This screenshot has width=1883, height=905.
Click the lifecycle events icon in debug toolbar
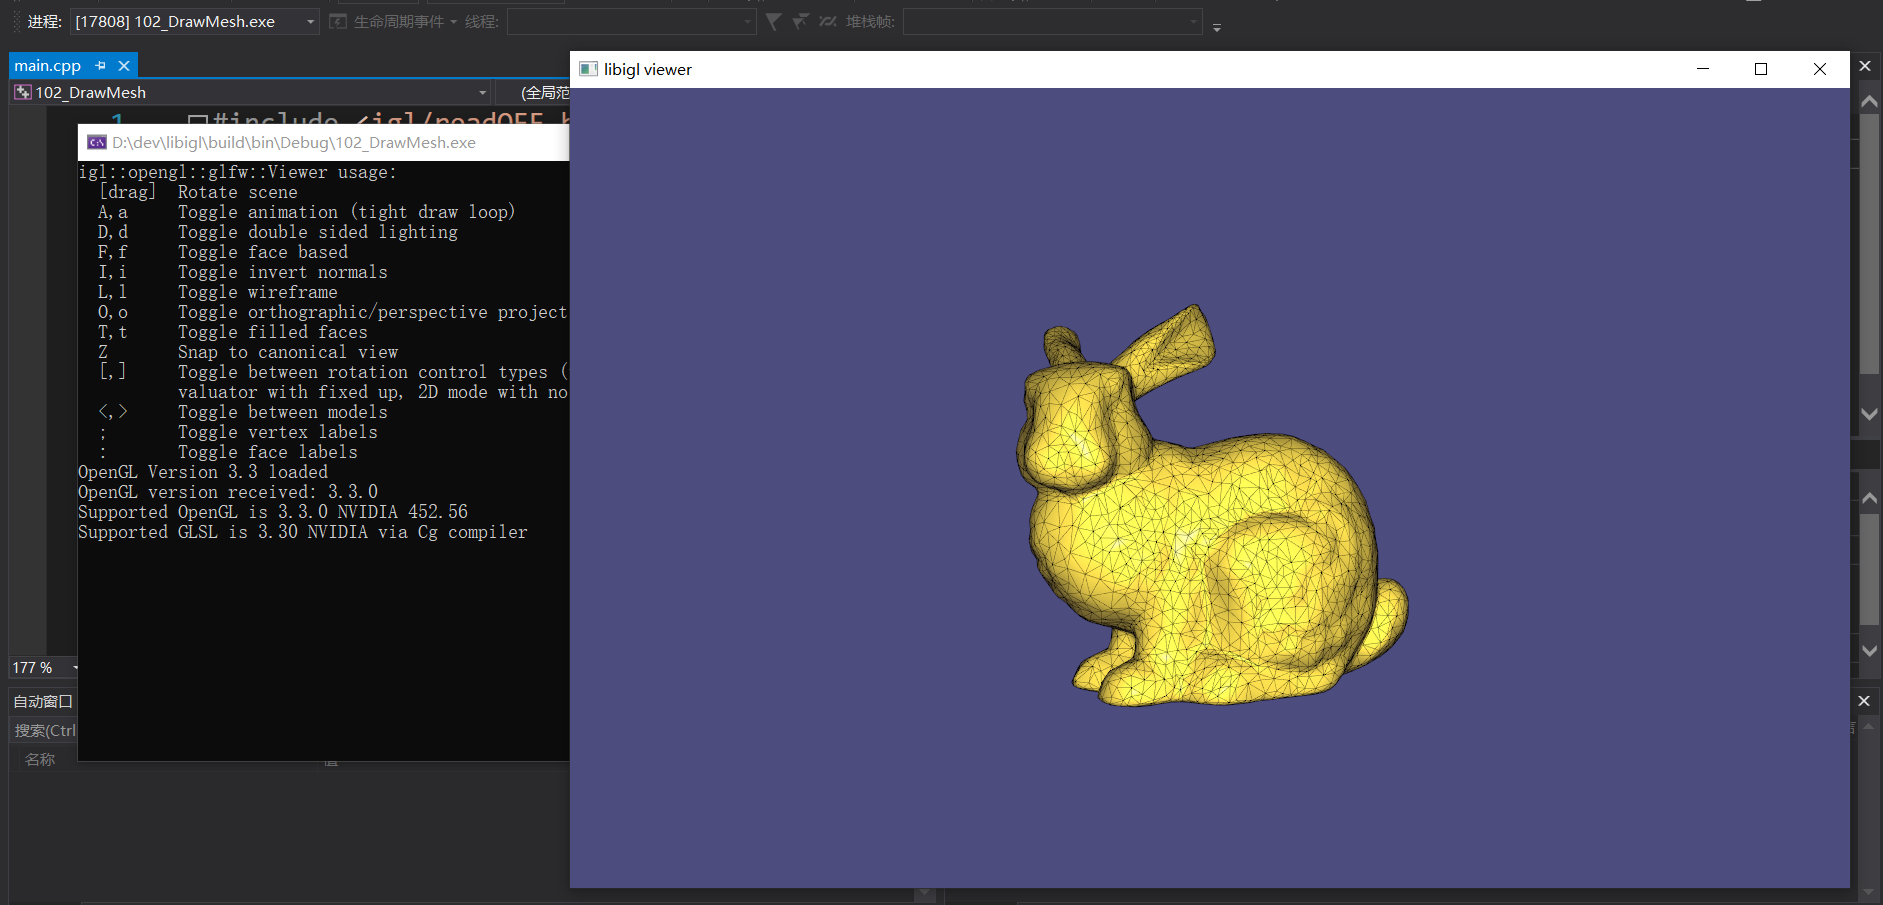[338, 21]
